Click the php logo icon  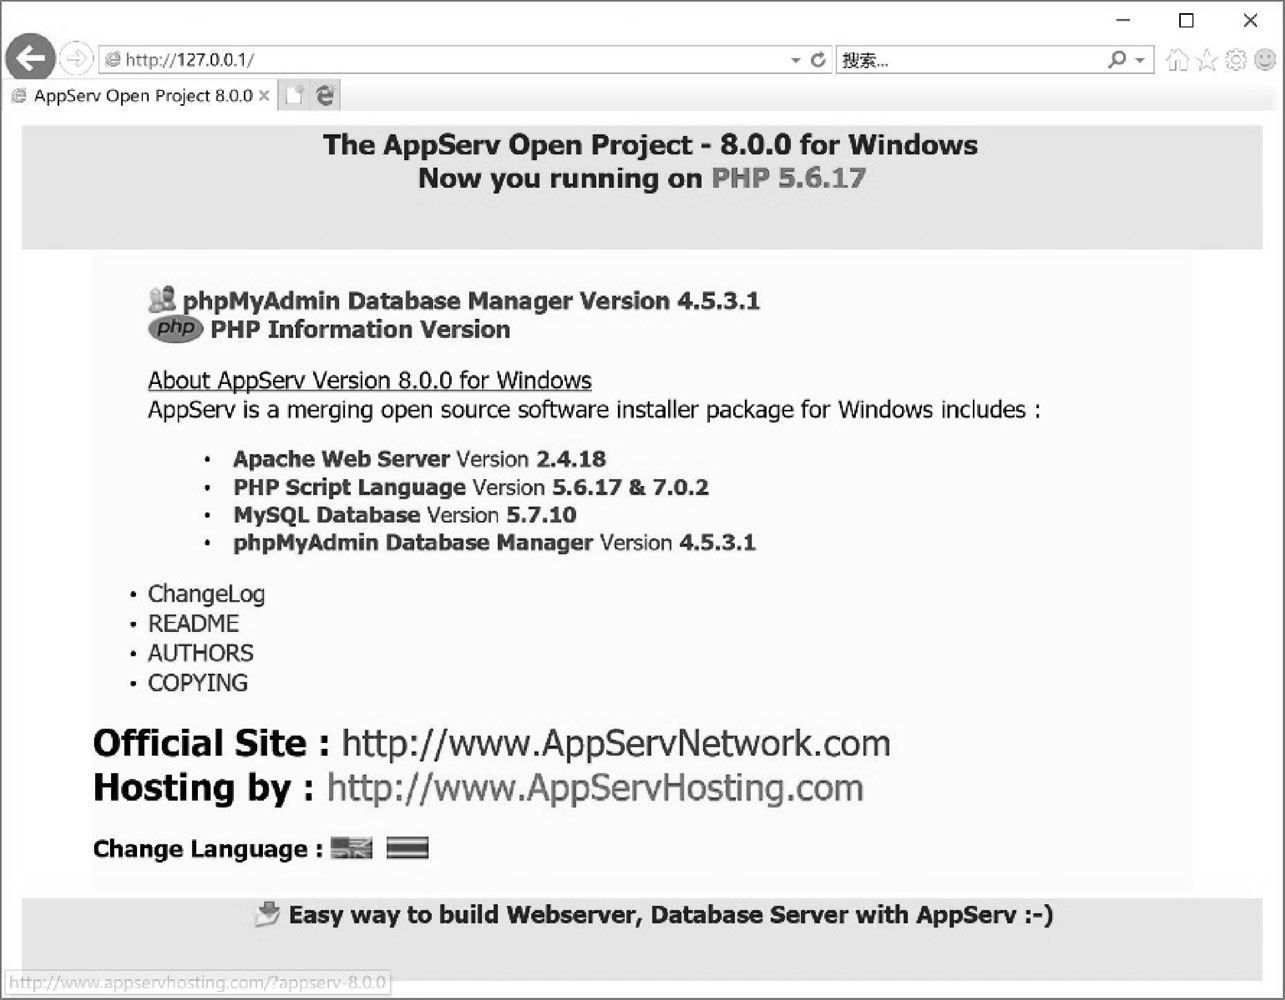176,329
